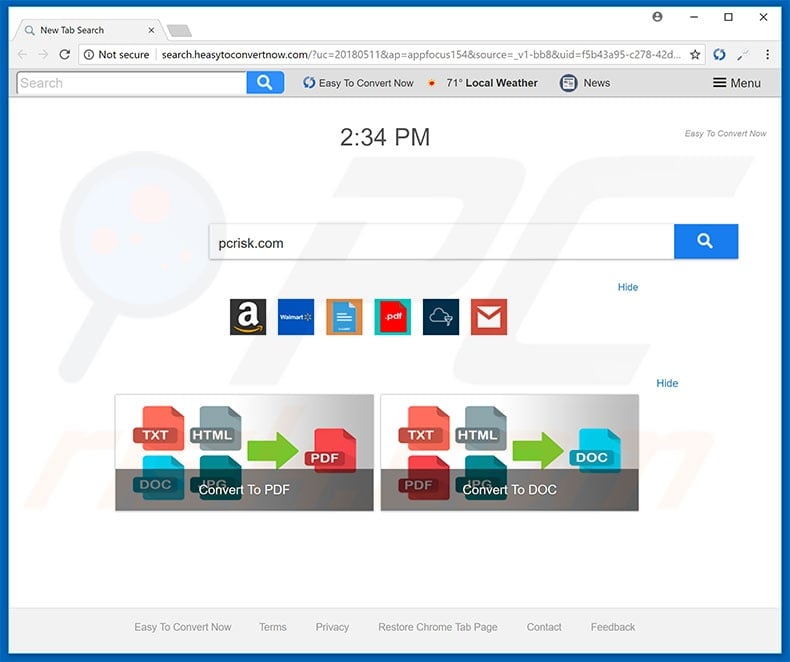Click the footer Easy To Convert Now link

click(x=182, y=627)
